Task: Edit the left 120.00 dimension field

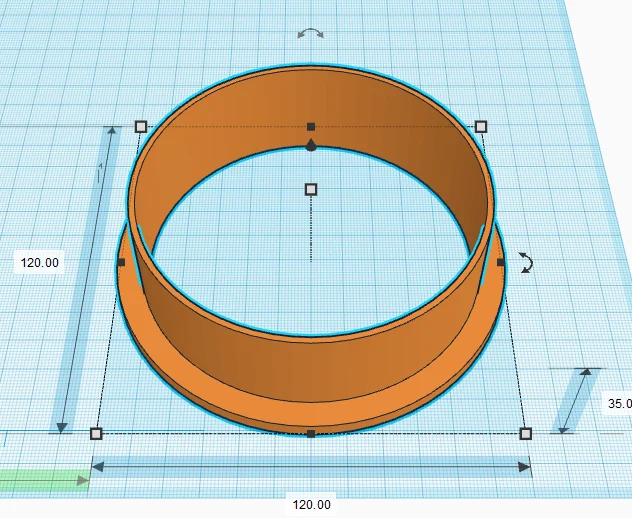Action: point(40,262)
